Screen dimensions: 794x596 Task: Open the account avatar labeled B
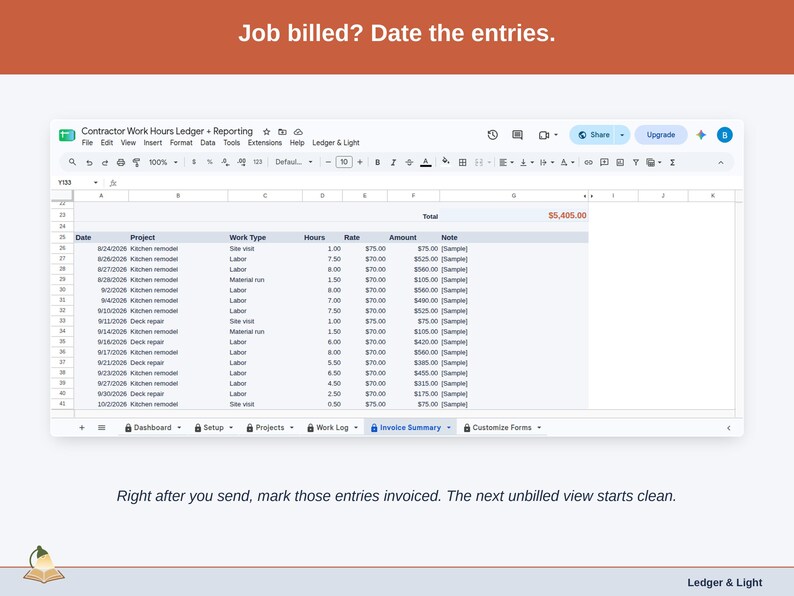point(725,135)
